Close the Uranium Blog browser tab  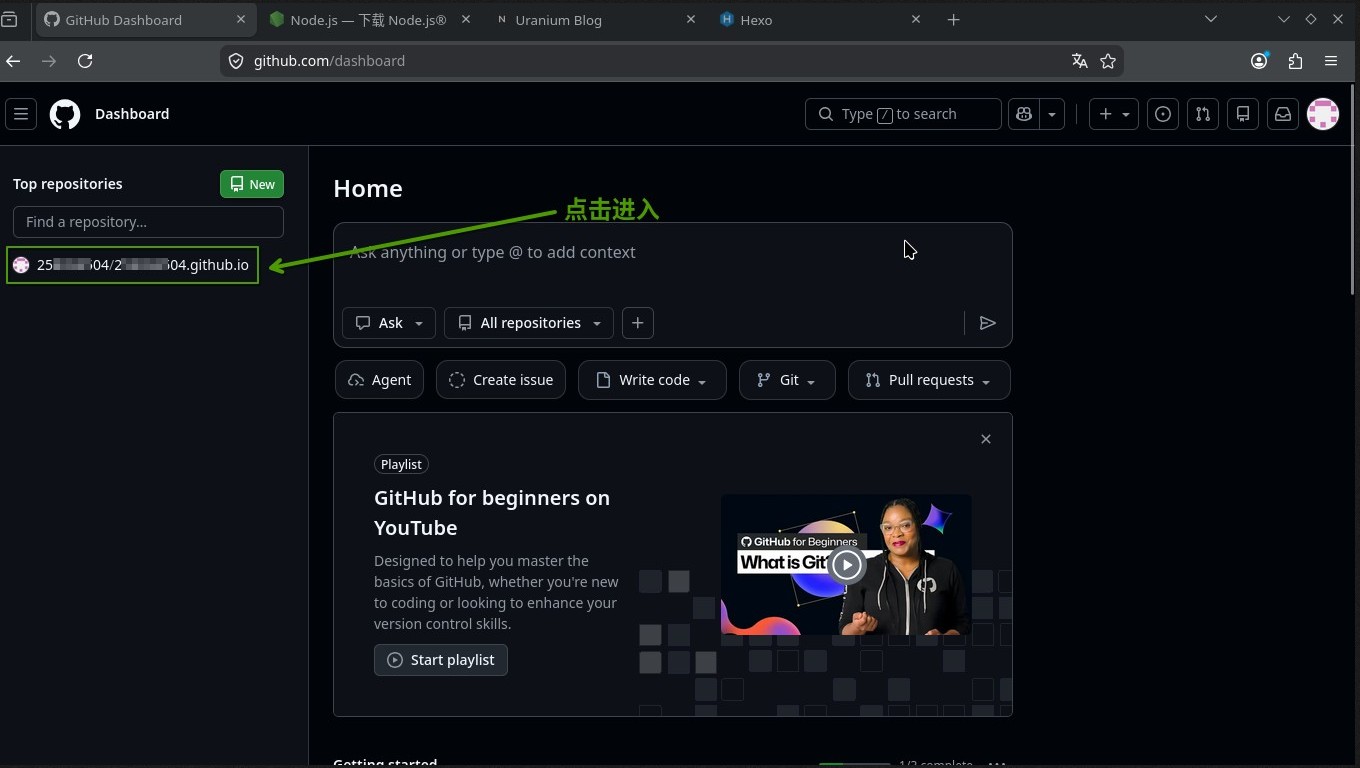pos(691,19)
